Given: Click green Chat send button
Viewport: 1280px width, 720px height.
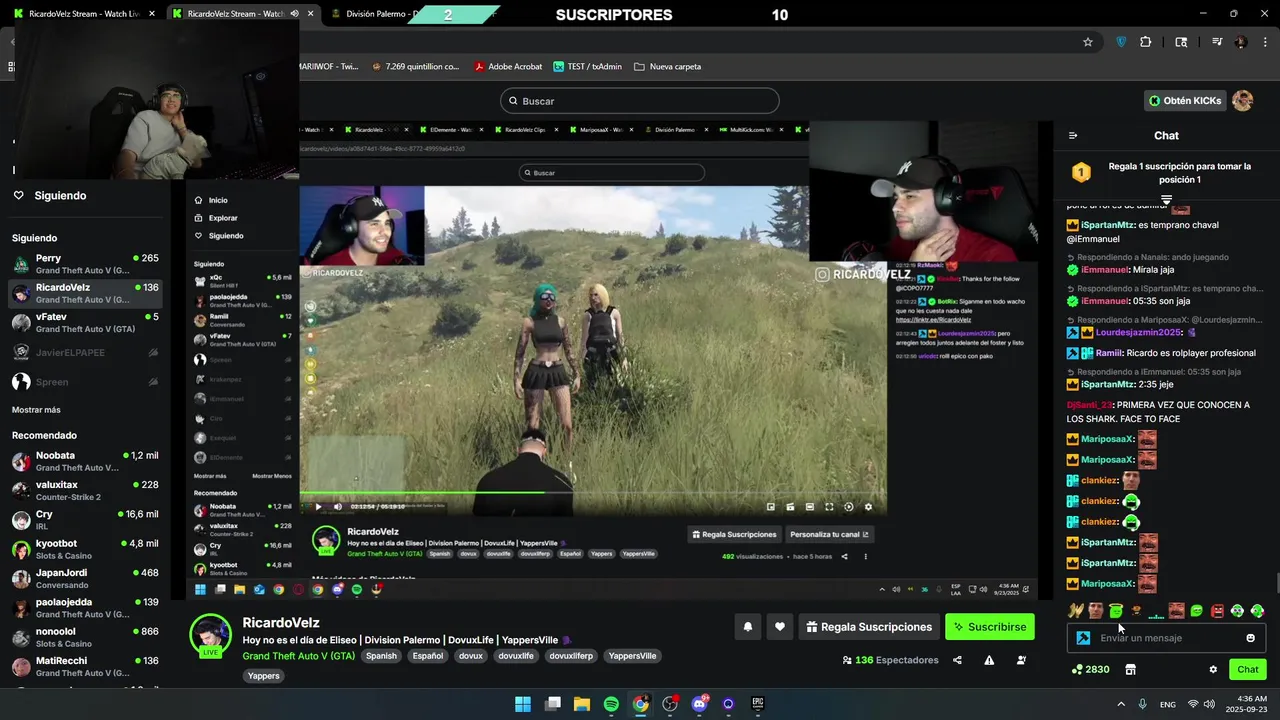Looking at the screenshot, I should (1248, 670).
